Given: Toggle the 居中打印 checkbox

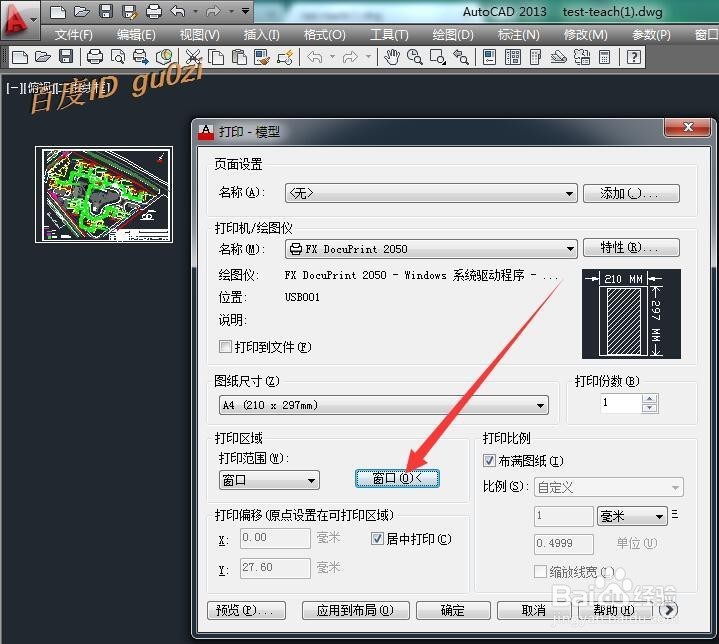Looking at the screenshot, I should pos(377,539).
